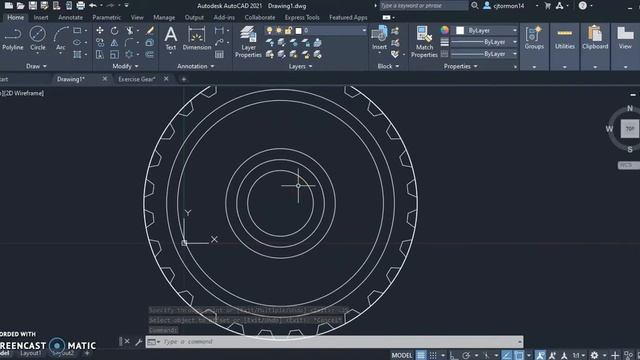This screenshot has width=640, height=360.
Task: Click the object color wheel icon
Action: pos(444,30)
